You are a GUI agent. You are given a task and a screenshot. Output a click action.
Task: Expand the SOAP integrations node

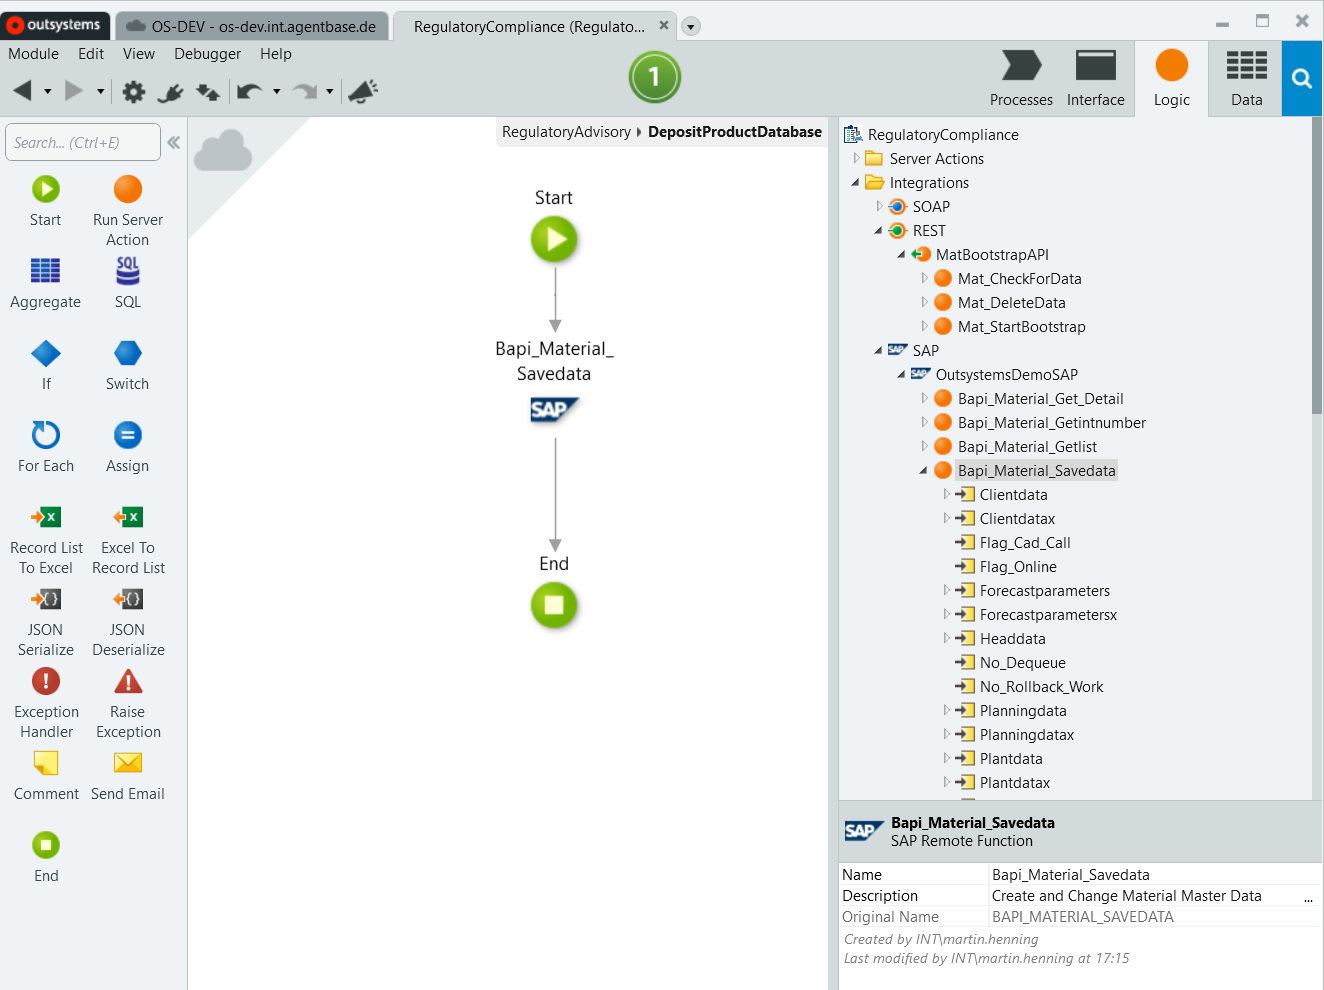879,206
